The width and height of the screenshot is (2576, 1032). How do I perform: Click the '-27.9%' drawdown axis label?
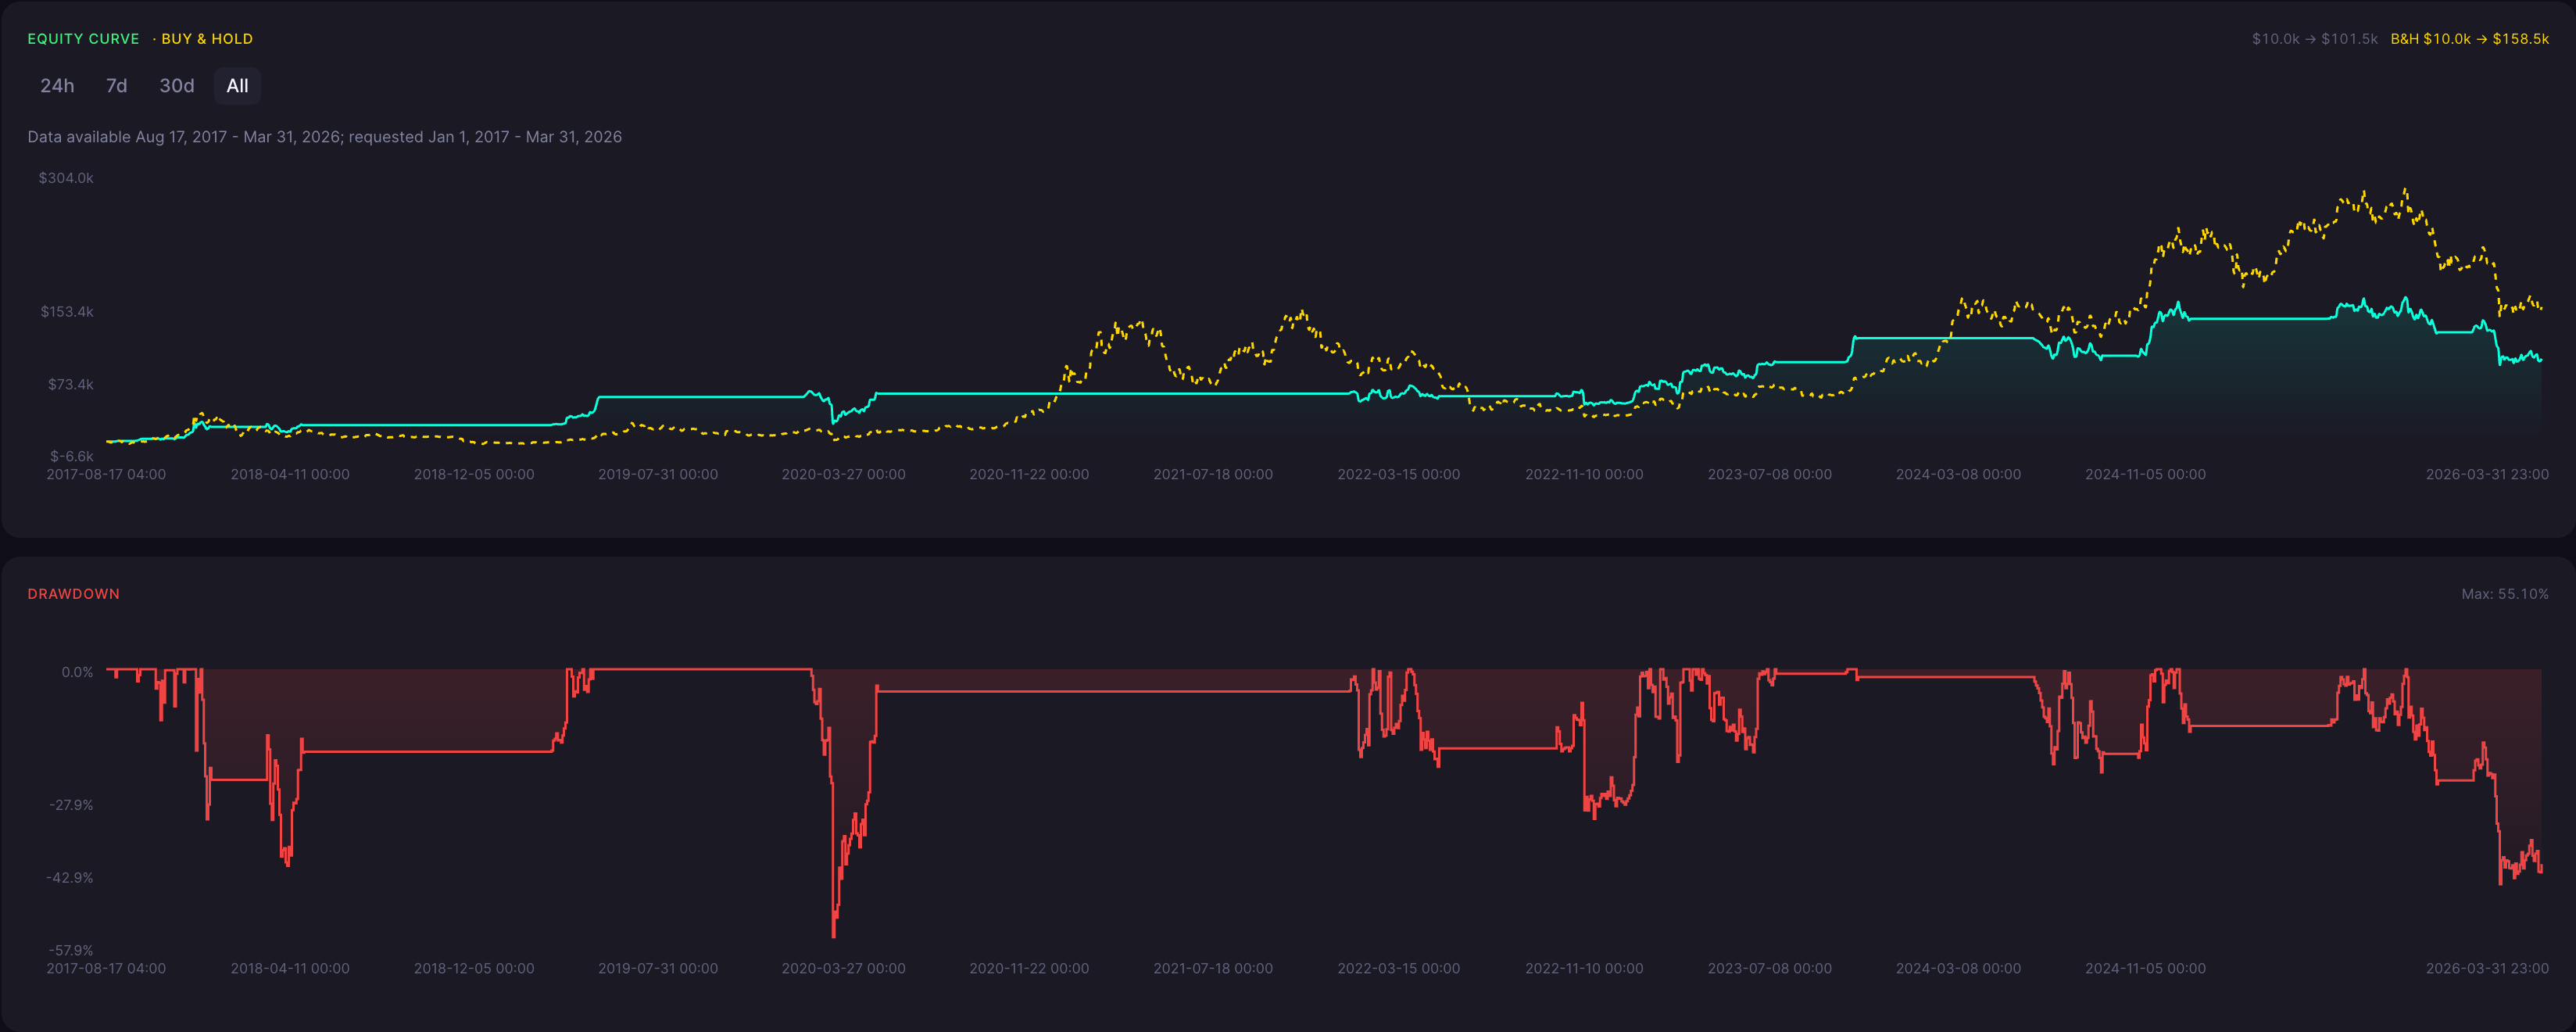click(x=71, y=805)
